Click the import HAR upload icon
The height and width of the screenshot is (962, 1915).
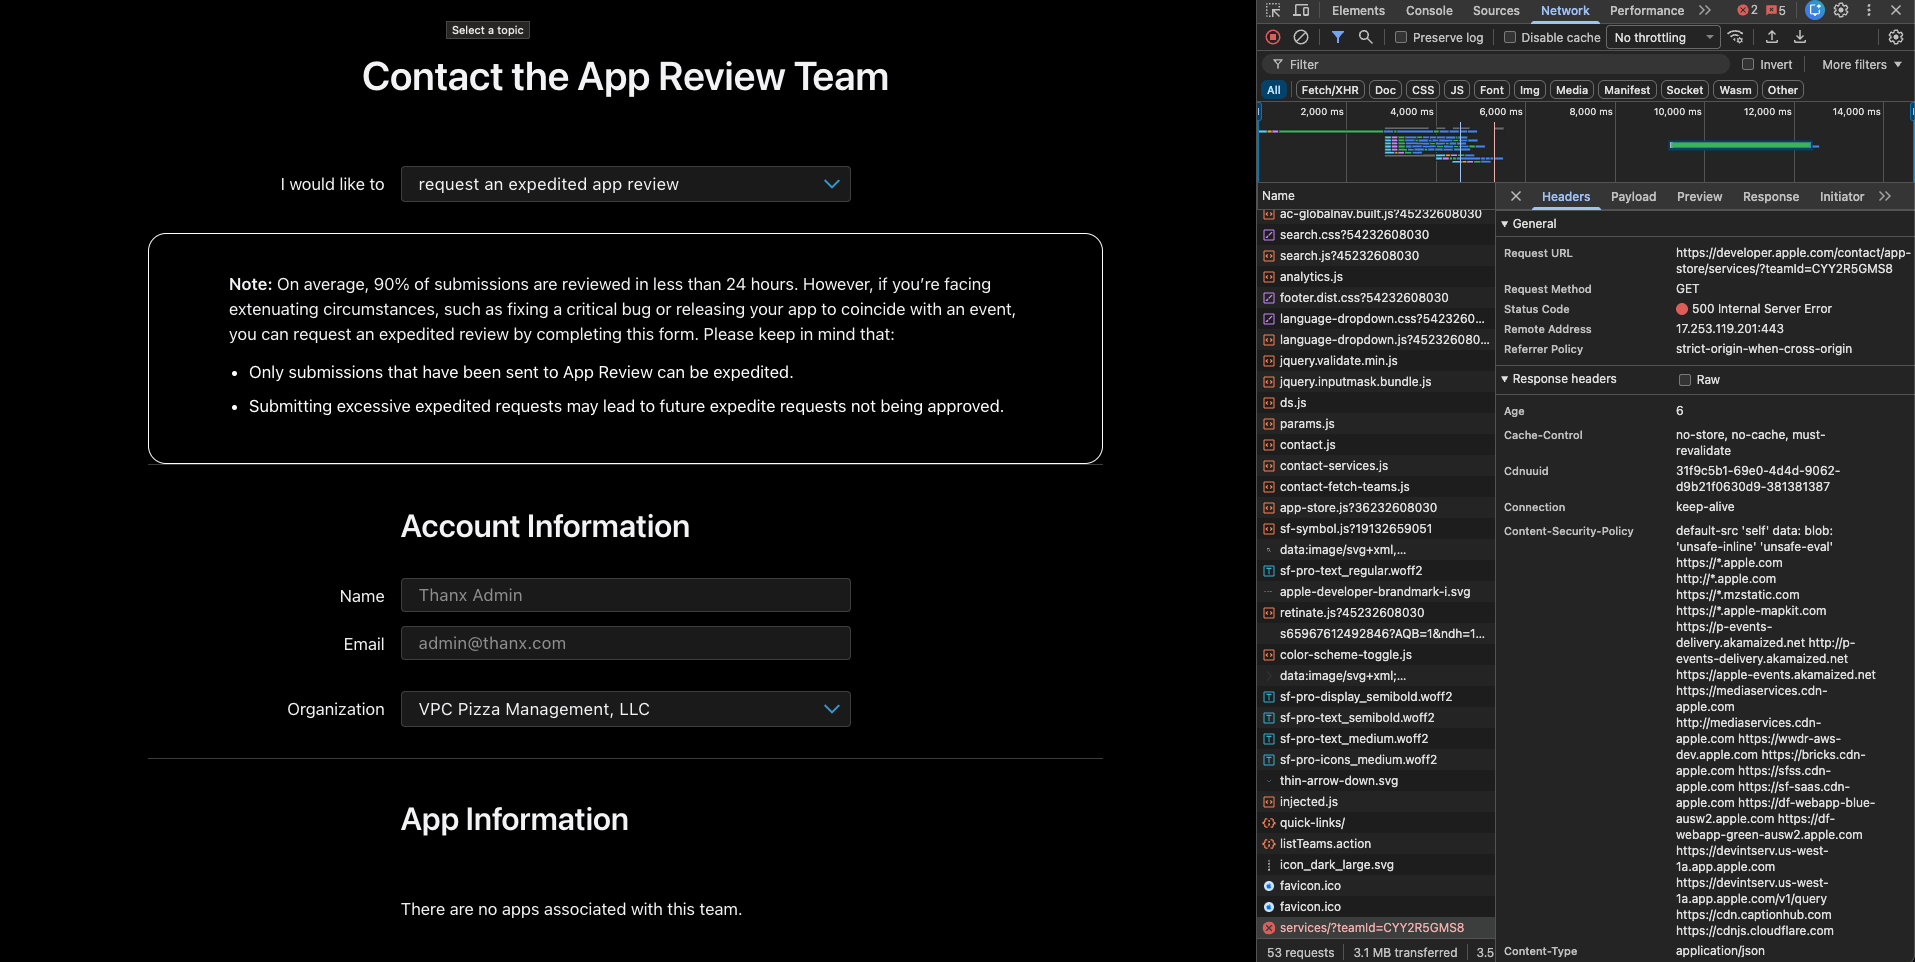click(x=1772, y=37)
